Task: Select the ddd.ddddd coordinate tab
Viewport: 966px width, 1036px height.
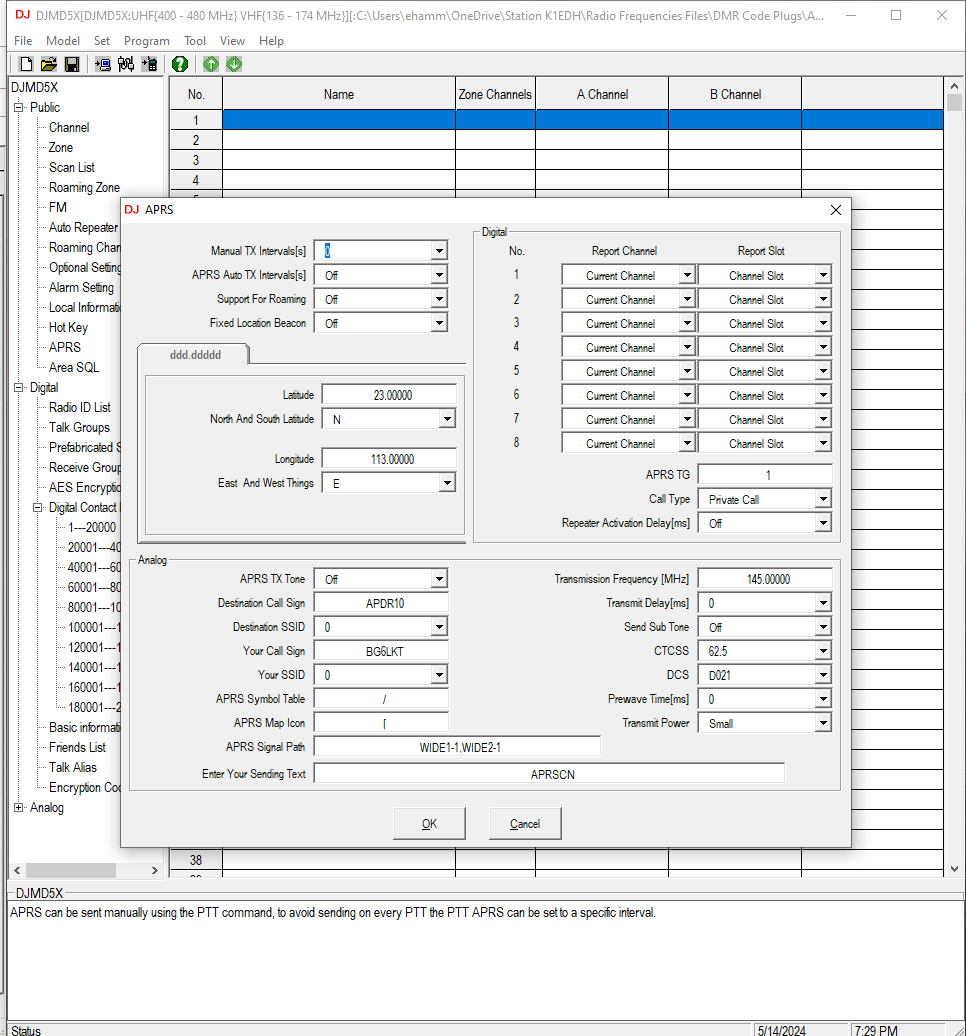Action: pos(194,355)
